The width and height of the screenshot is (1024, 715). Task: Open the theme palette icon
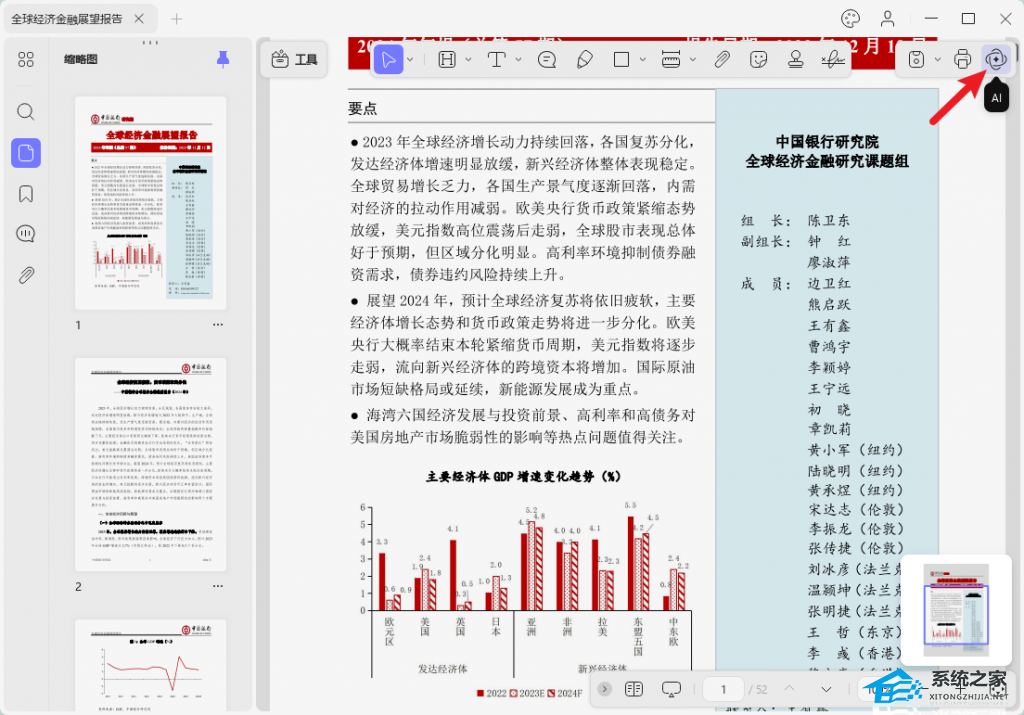click(x=850, y=19)
